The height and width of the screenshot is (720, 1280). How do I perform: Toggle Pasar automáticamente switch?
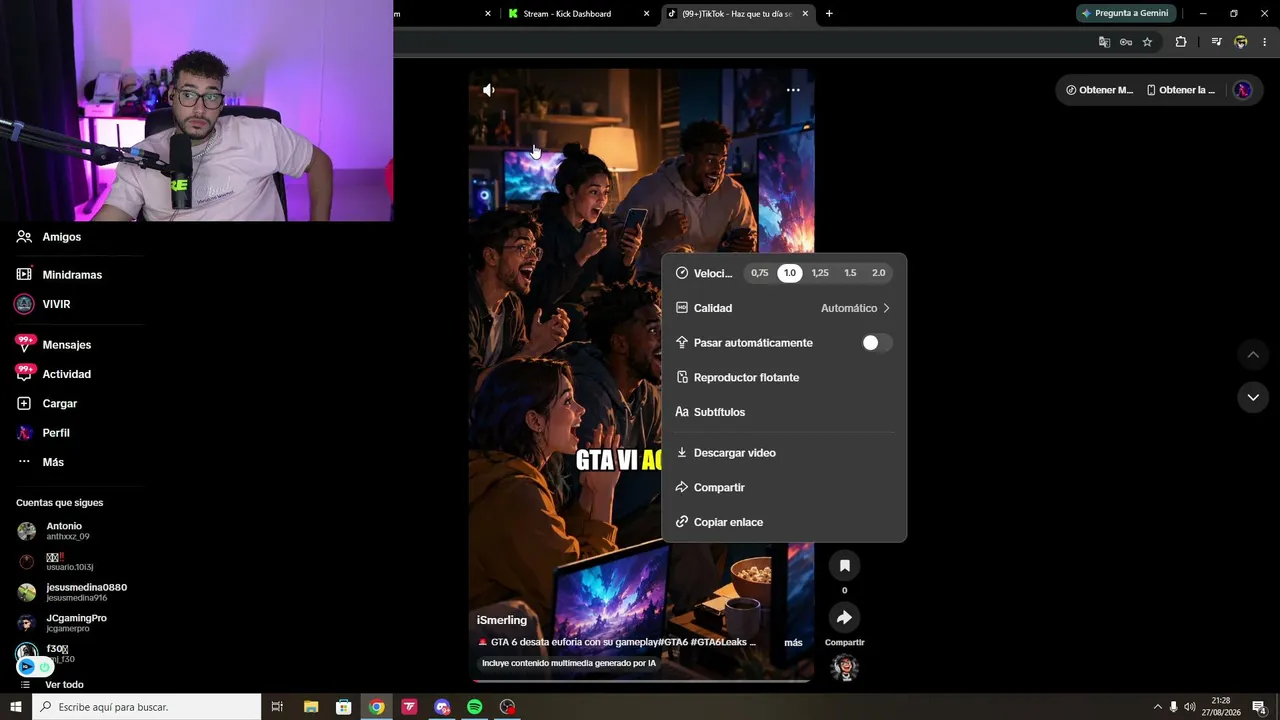click(x=877, y=343)
